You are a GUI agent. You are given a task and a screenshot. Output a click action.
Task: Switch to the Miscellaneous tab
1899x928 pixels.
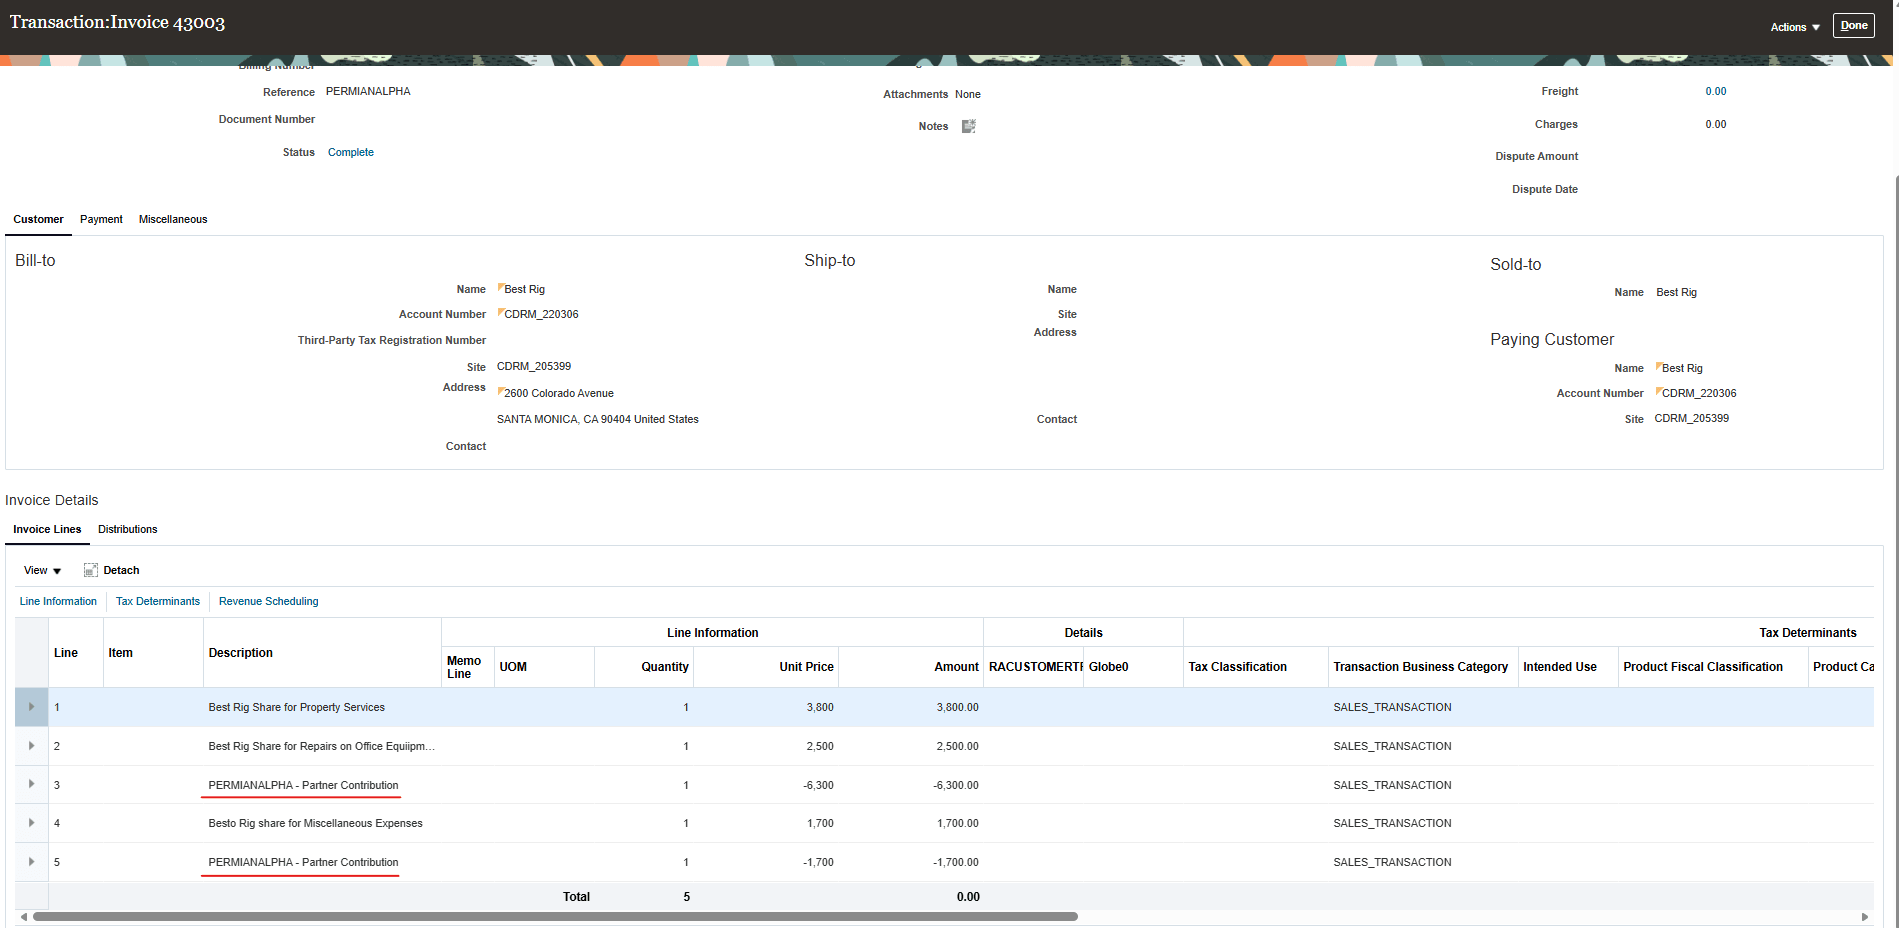click(x=172, y=219)
